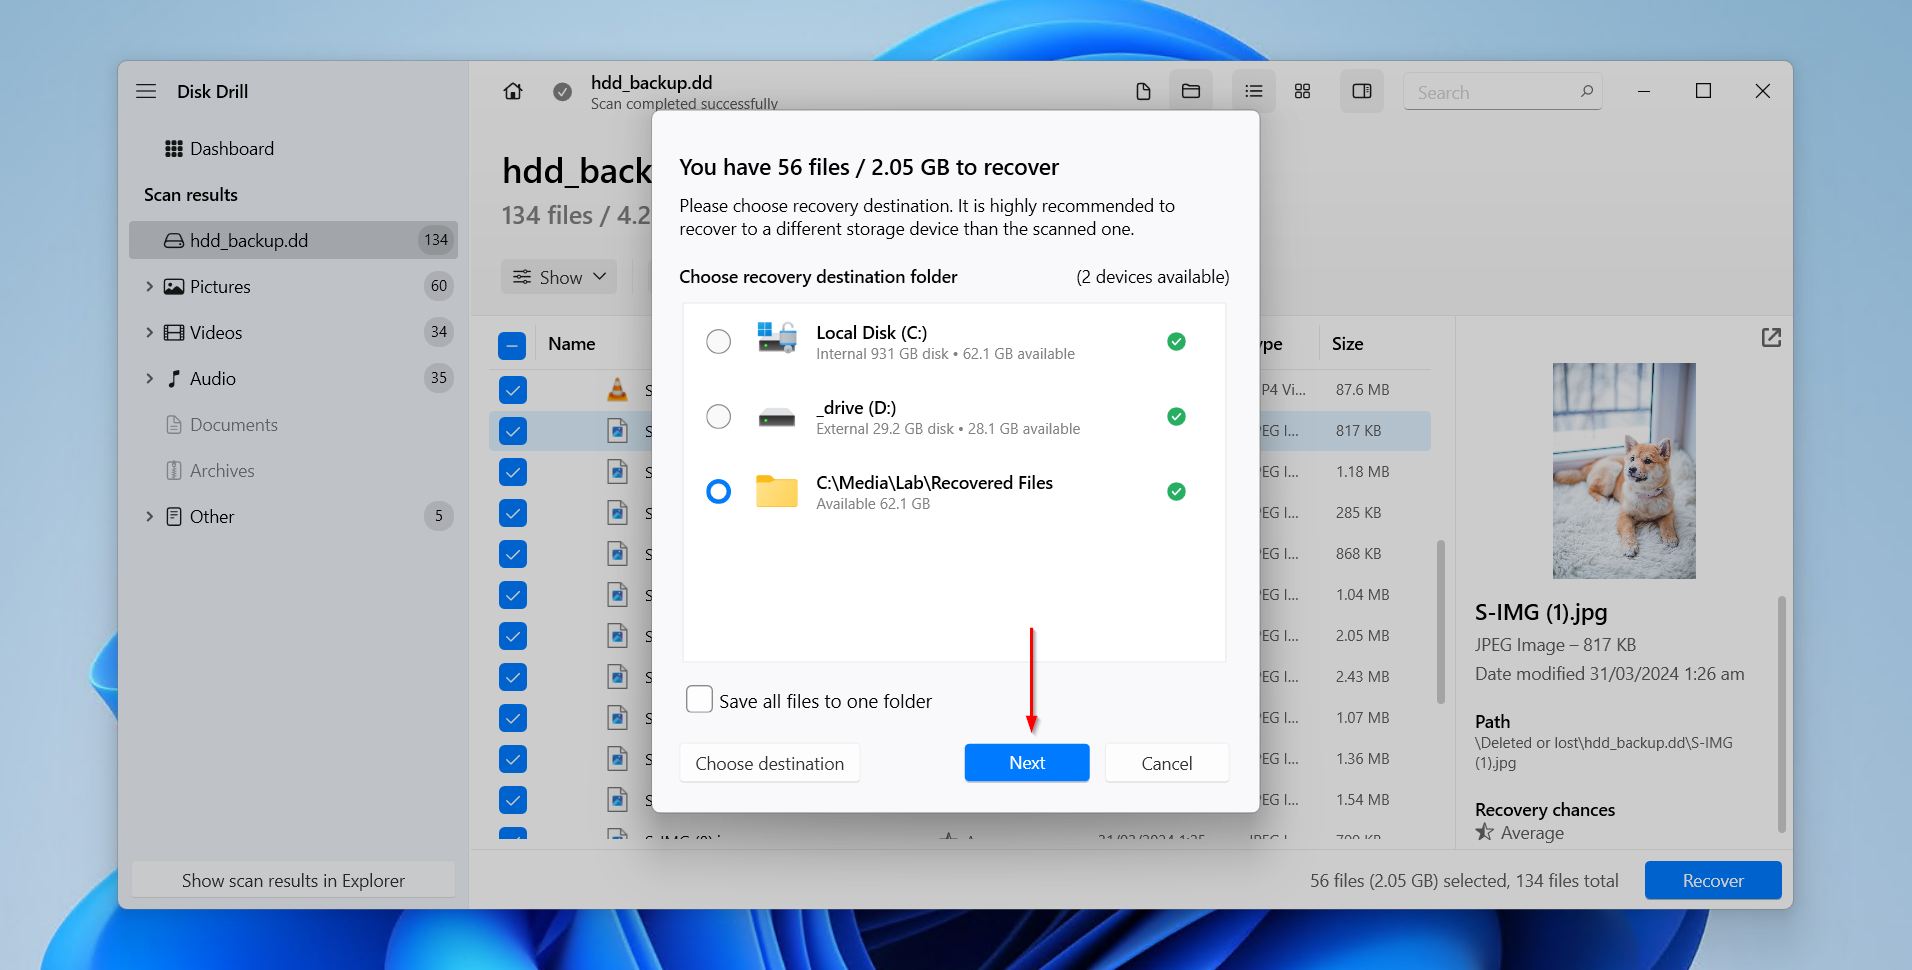1912x970 pixels.
Task: Click the Next button
Action: (x=1026, y=762)
